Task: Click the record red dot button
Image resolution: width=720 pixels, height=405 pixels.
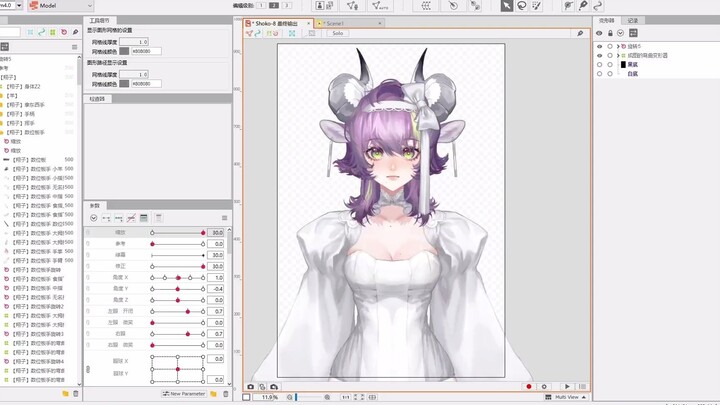Action: [529, 387]
